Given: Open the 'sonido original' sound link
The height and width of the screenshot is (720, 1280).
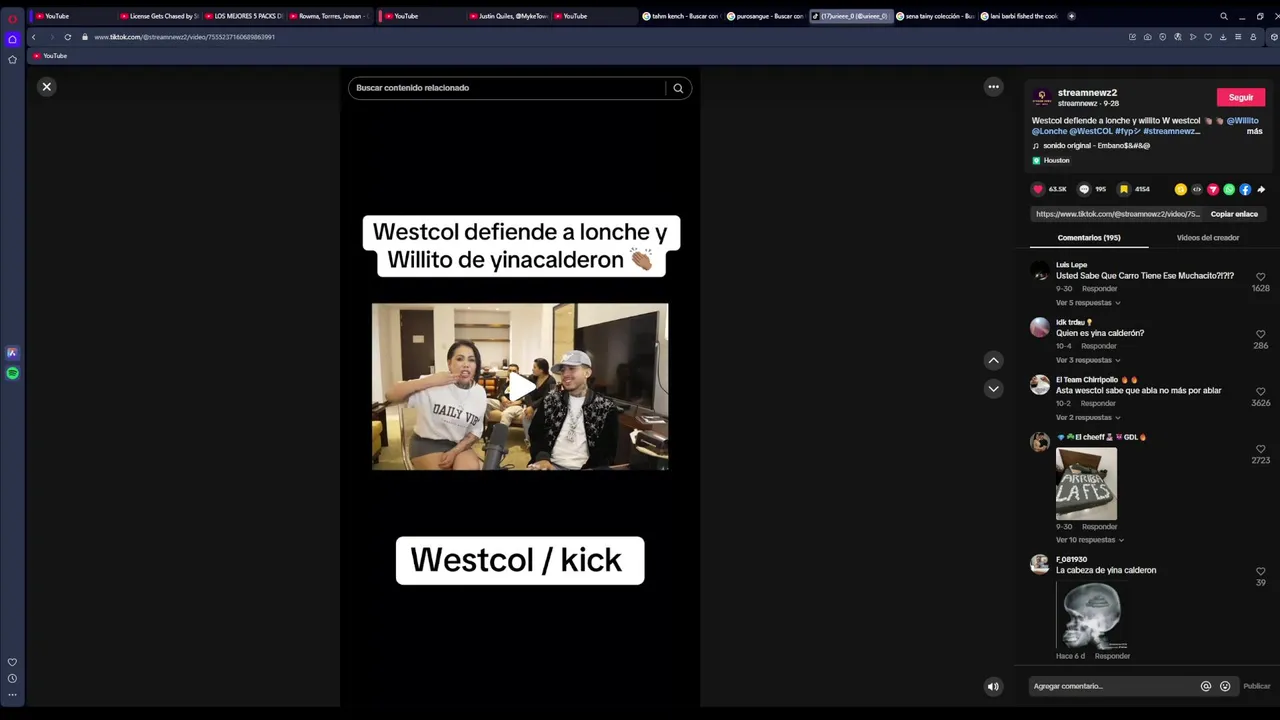Looking at the screenshot, I should click(1096, 146).
